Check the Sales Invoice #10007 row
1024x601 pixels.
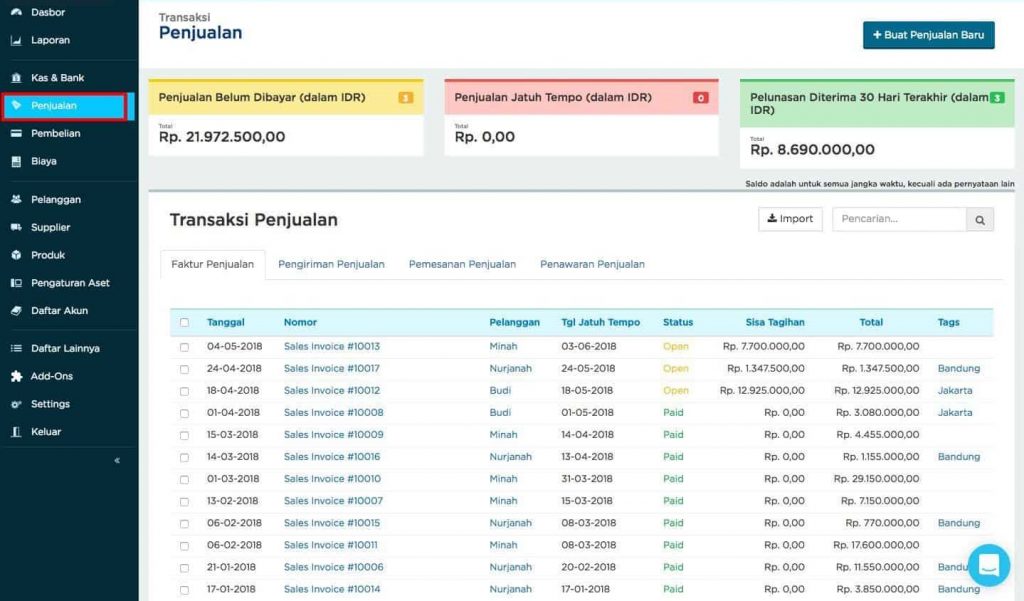[x=184, y=502]
